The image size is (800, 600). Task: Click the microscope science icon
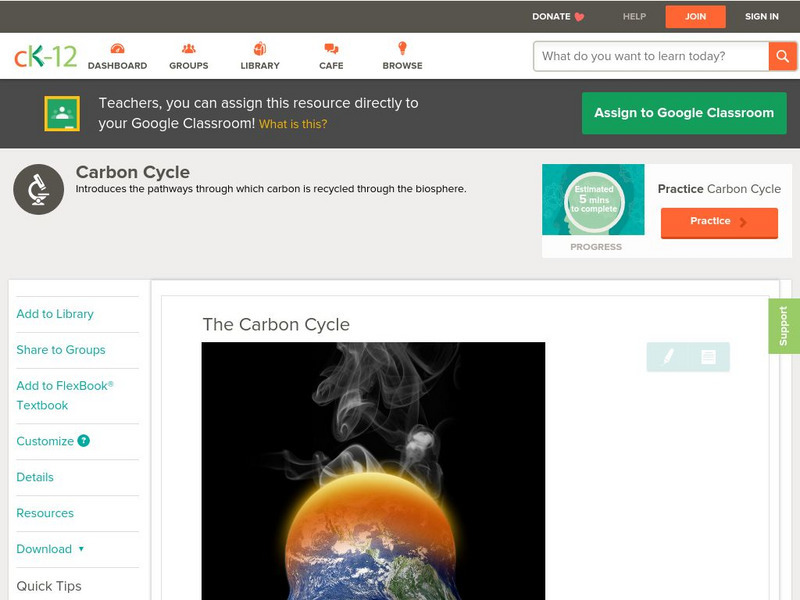tap(38, 189)
